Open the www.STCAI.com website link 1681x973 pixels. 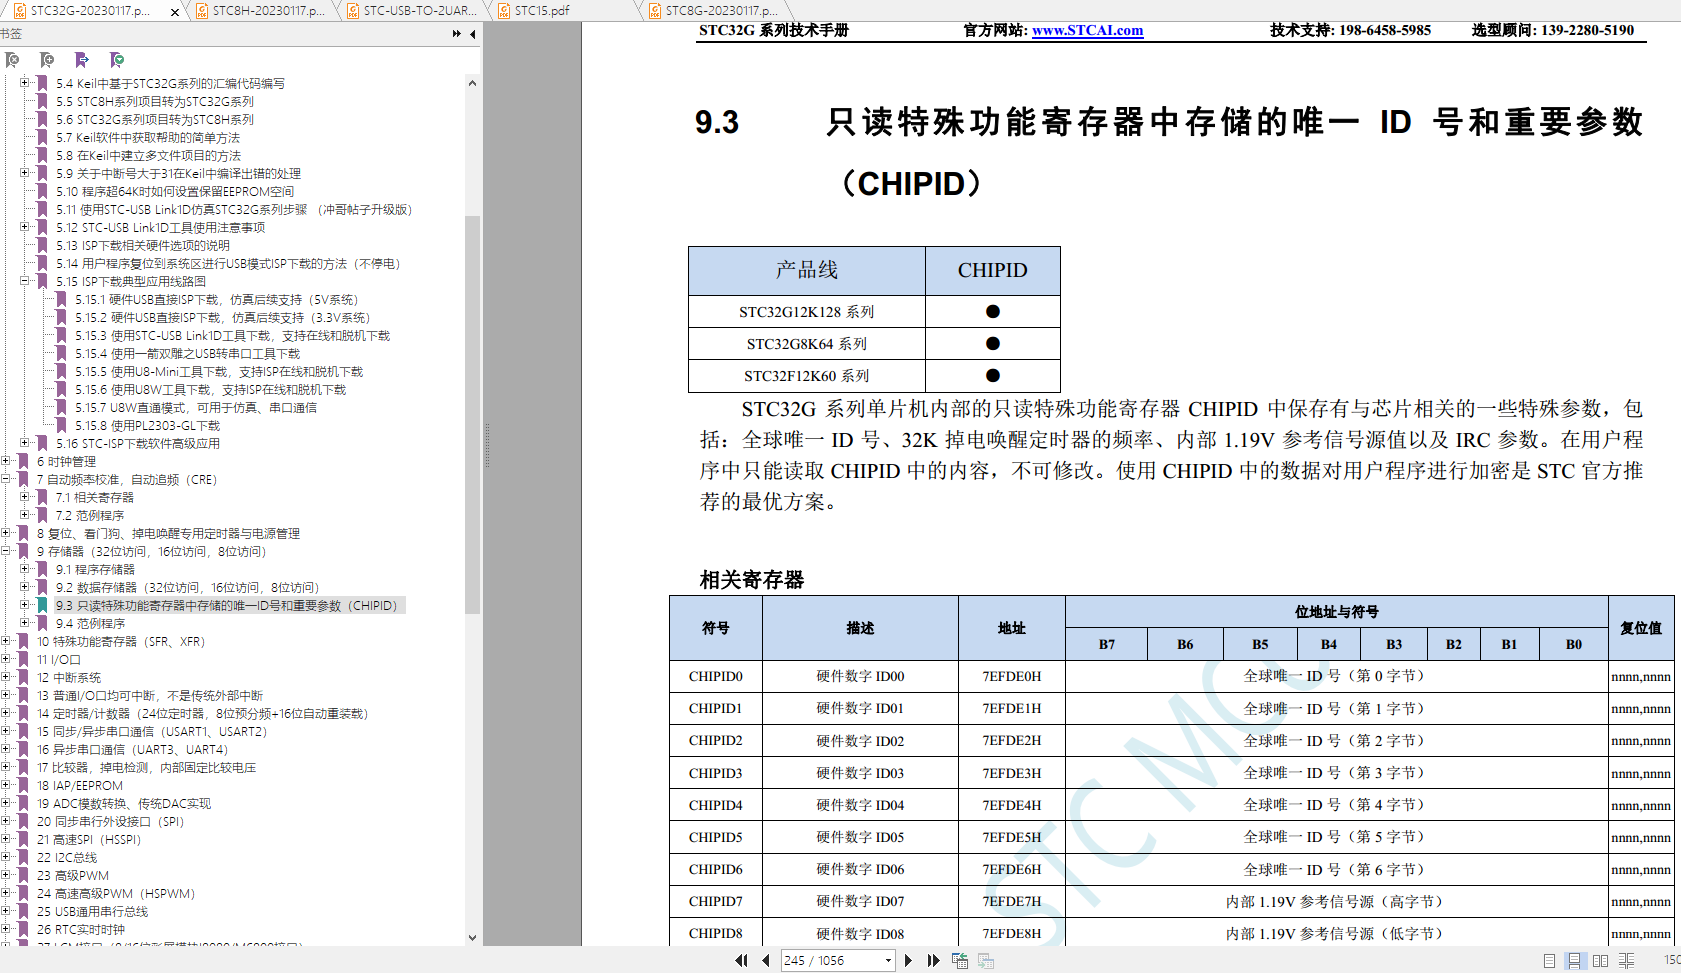pyautogui.click(x=1087, y=30)
